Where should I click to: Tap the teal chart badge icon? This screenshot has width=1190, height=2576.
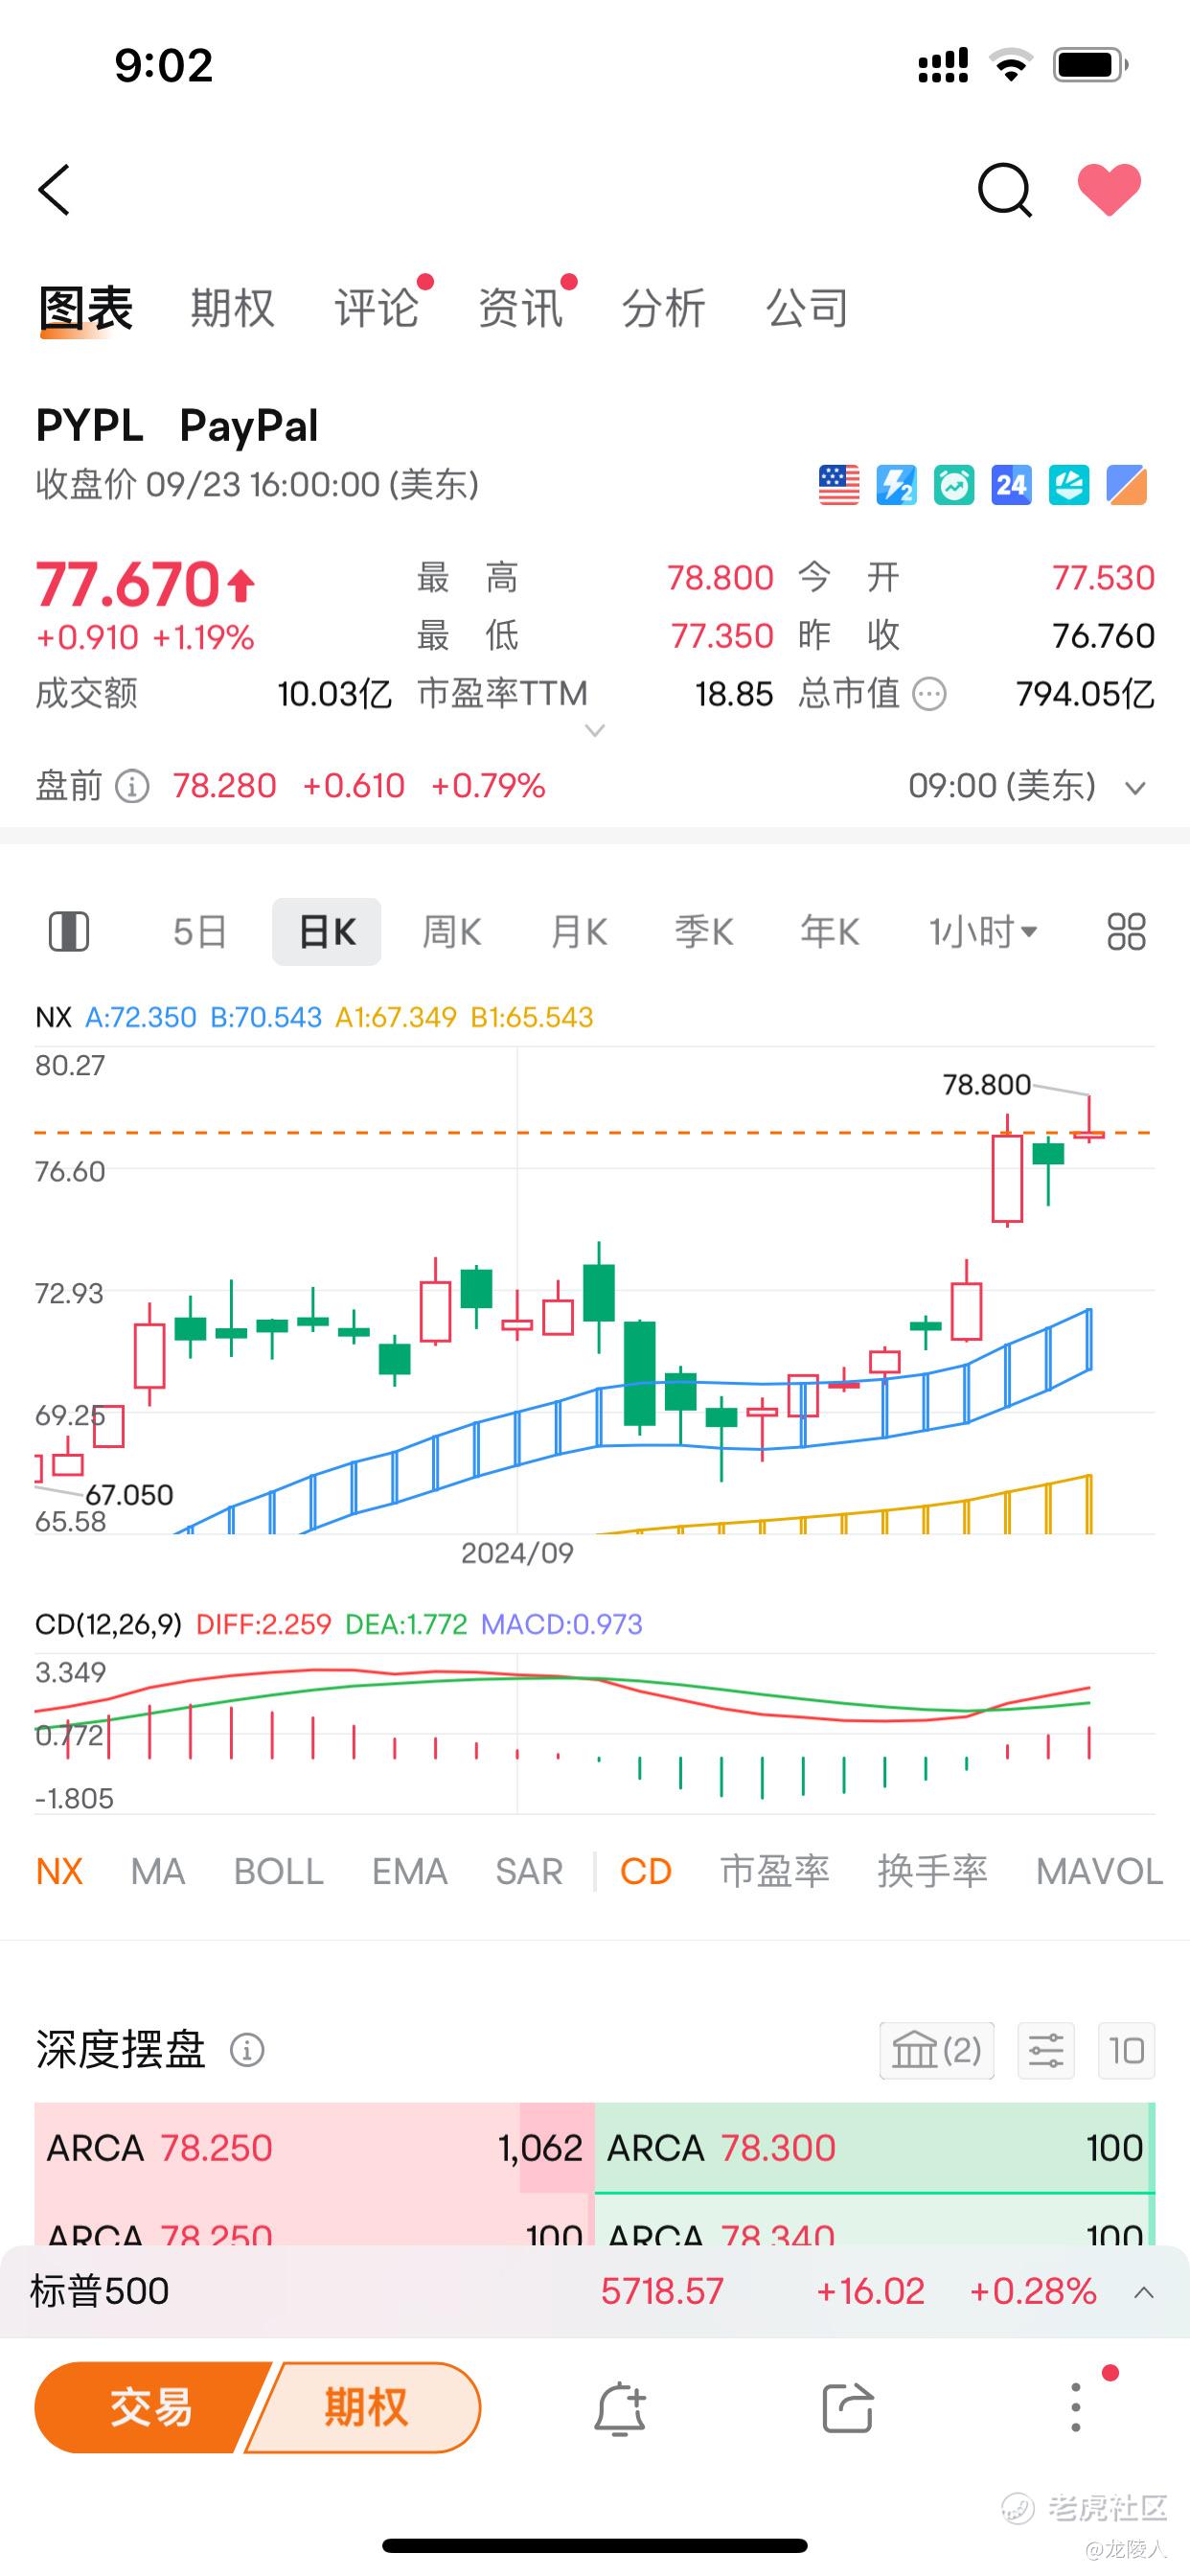click(1069, 485)
